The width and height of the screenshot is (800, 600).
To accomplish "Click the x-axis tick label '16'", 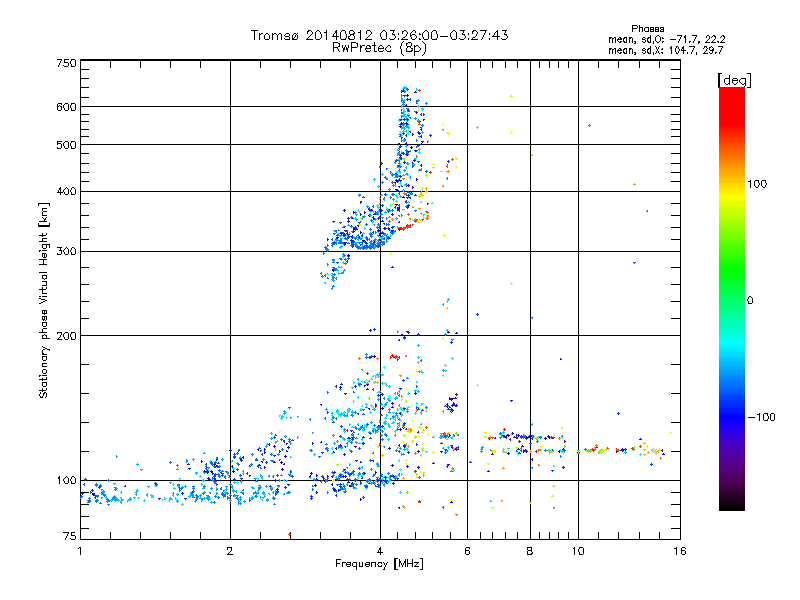I will (x=680, y=551).
